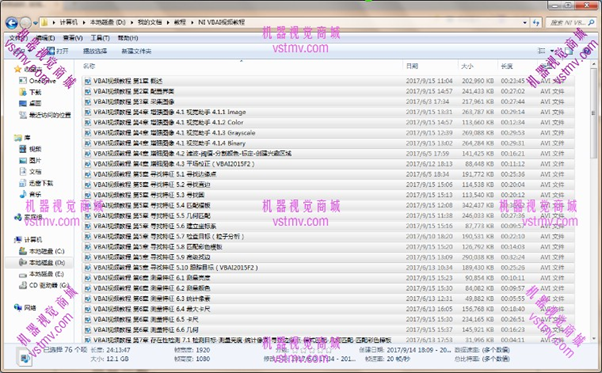Expand the address bar history dropdown
Screen dimensions: 602x373
[525, 23]
